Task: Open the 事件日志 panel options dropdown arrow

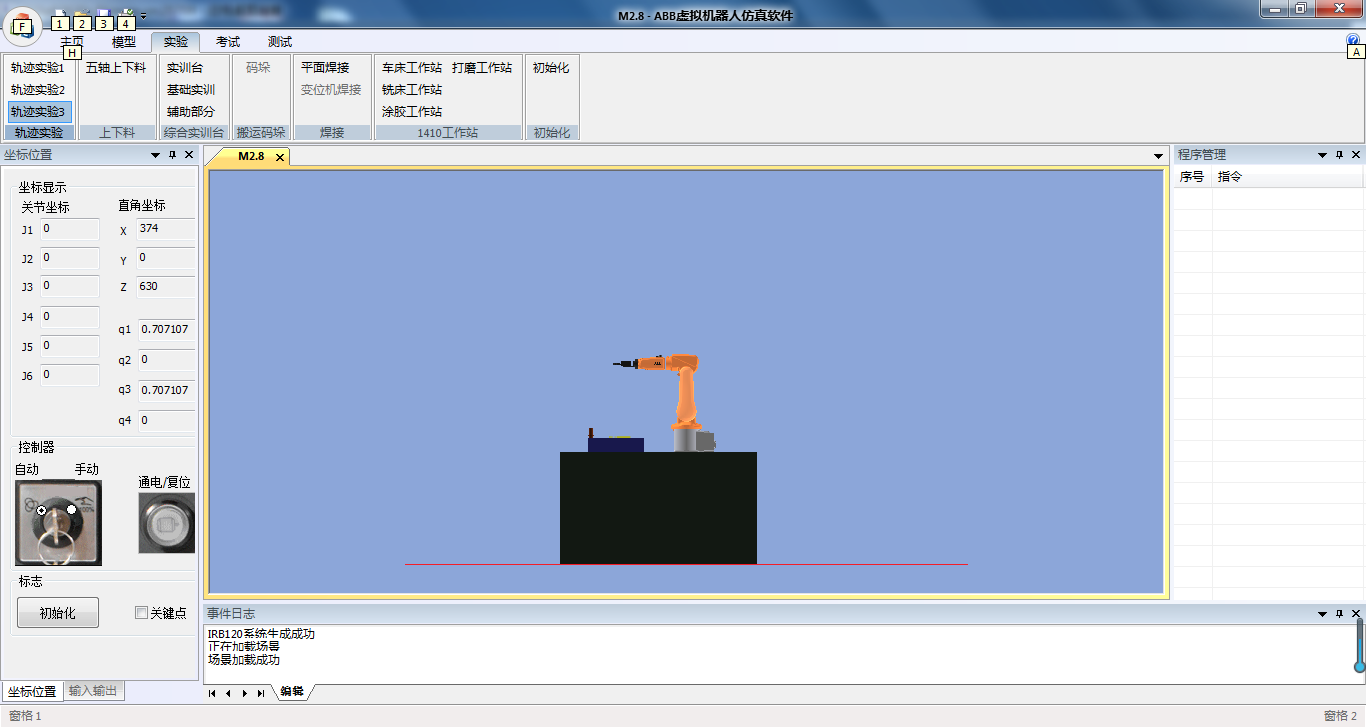Action: coord(1322,613)
